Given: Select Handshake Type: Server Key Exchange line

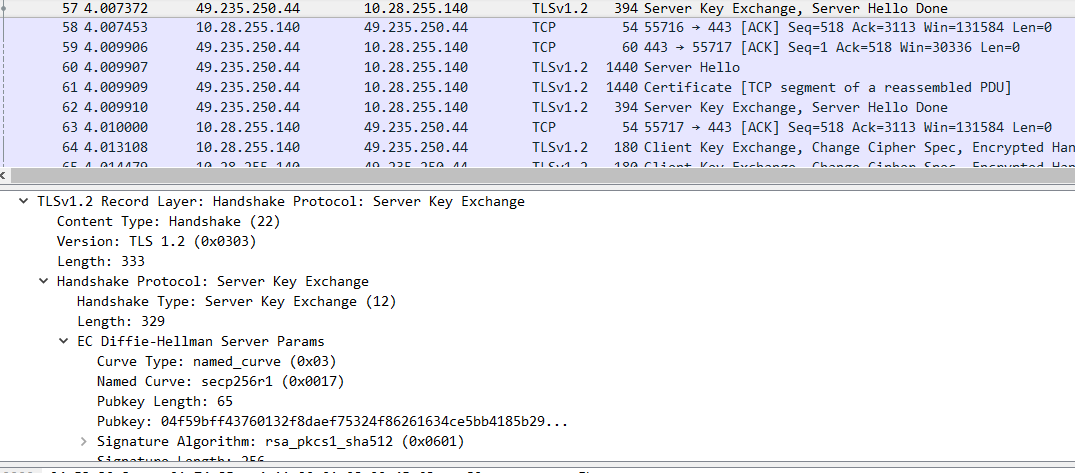Looking at the screenshot, I should click(236, 301).
